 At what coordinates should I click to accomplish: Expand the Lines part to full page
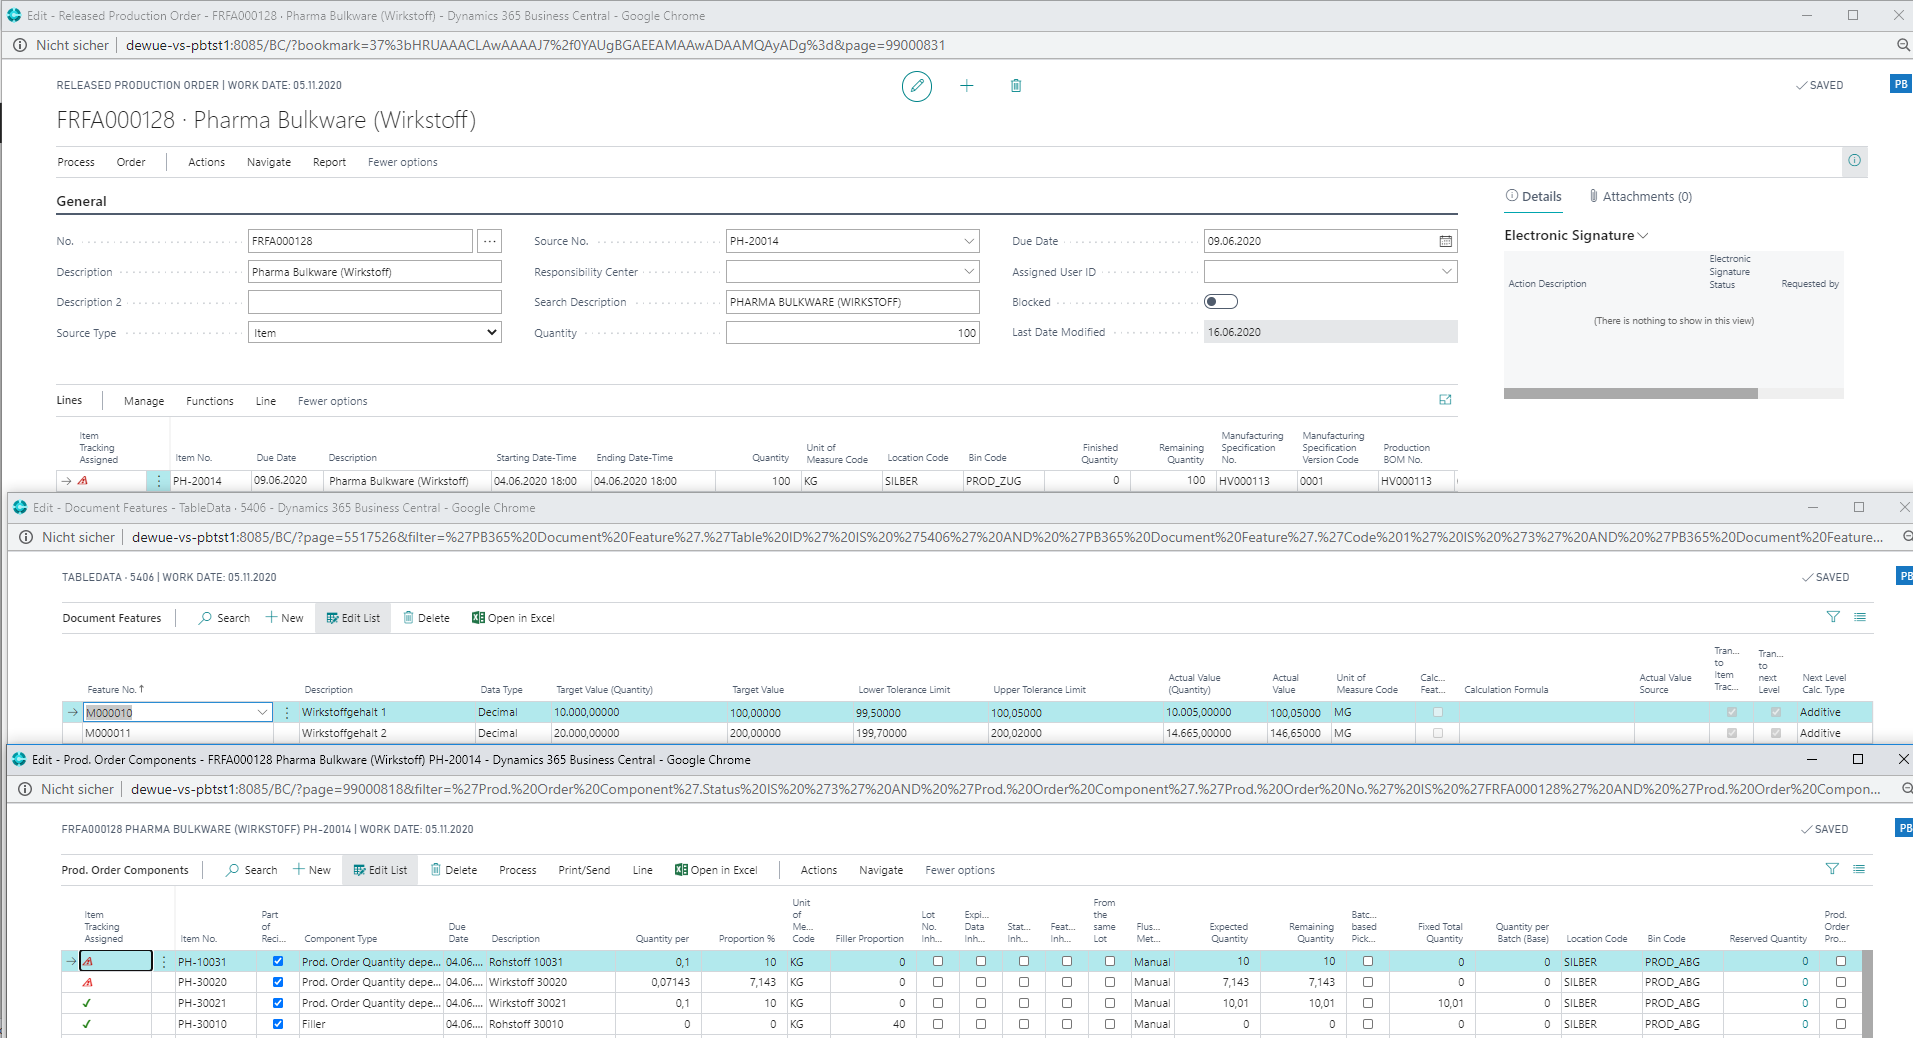[x=1445, y=400]
